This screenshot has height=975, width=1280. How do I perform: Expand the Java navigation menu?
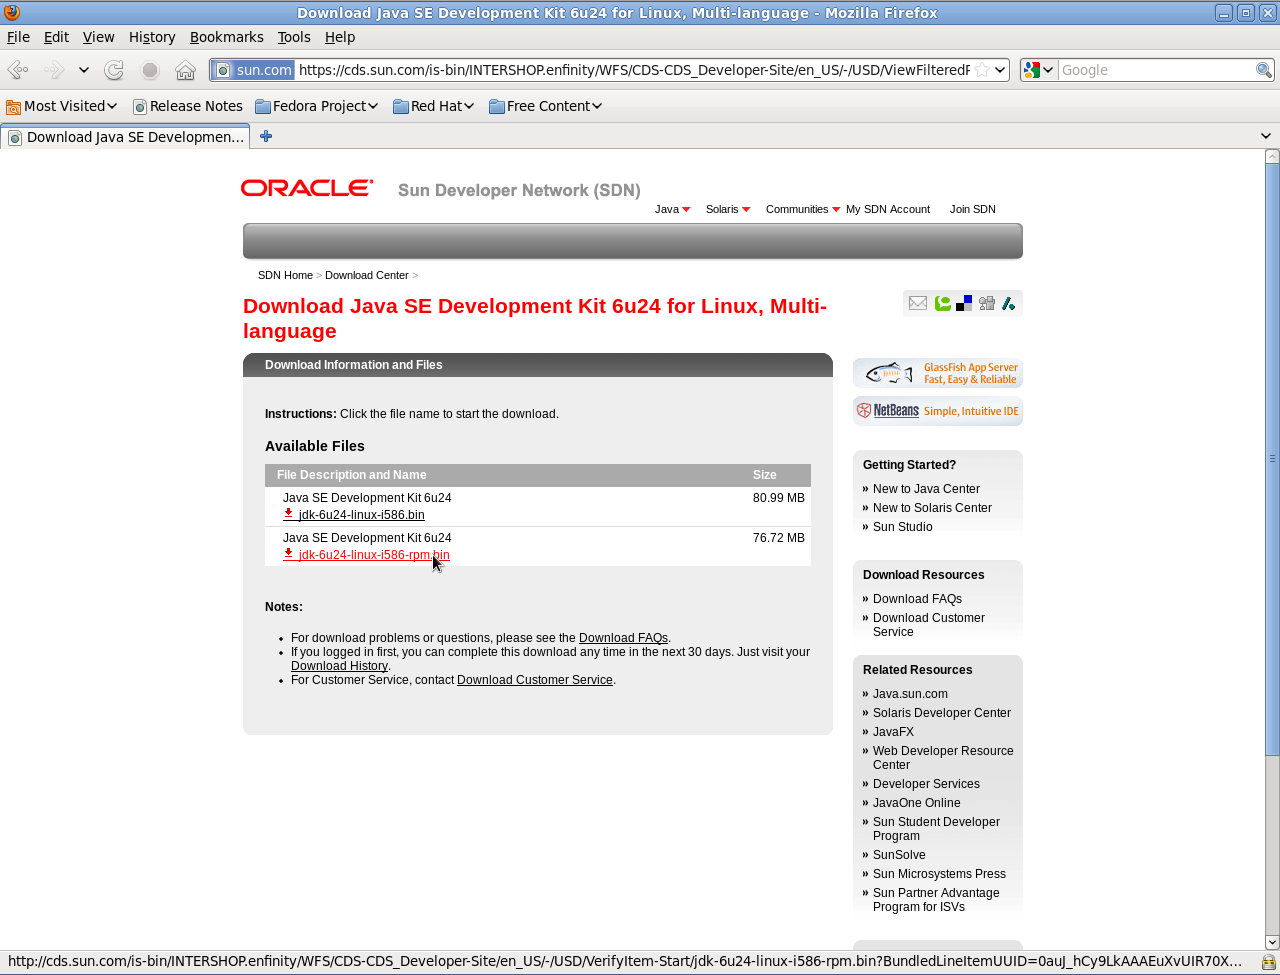[673, 209]
